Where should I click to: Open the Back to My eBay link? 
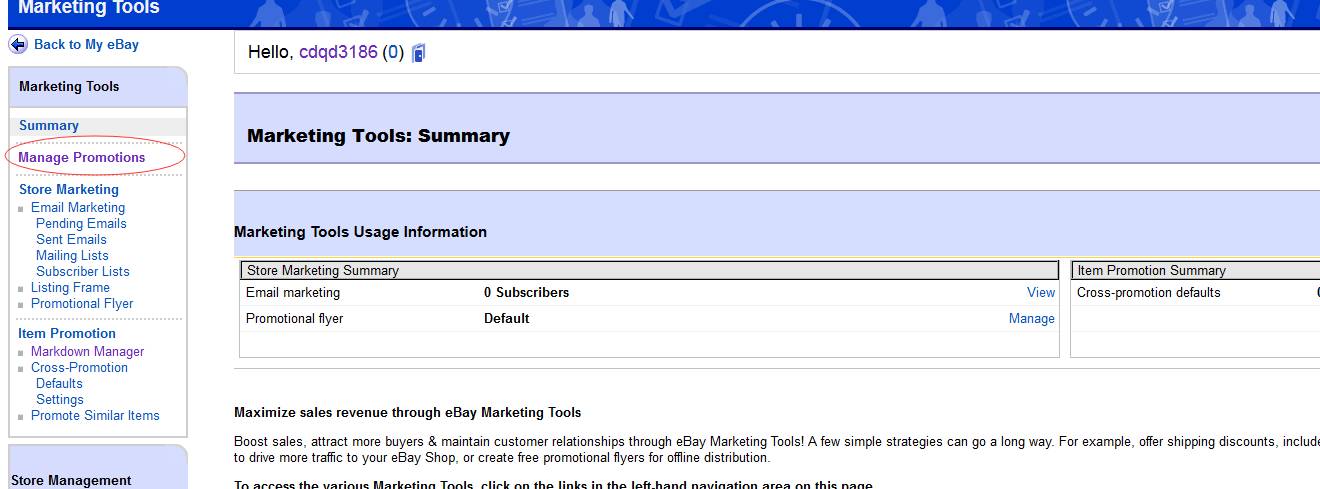(86, 44)
